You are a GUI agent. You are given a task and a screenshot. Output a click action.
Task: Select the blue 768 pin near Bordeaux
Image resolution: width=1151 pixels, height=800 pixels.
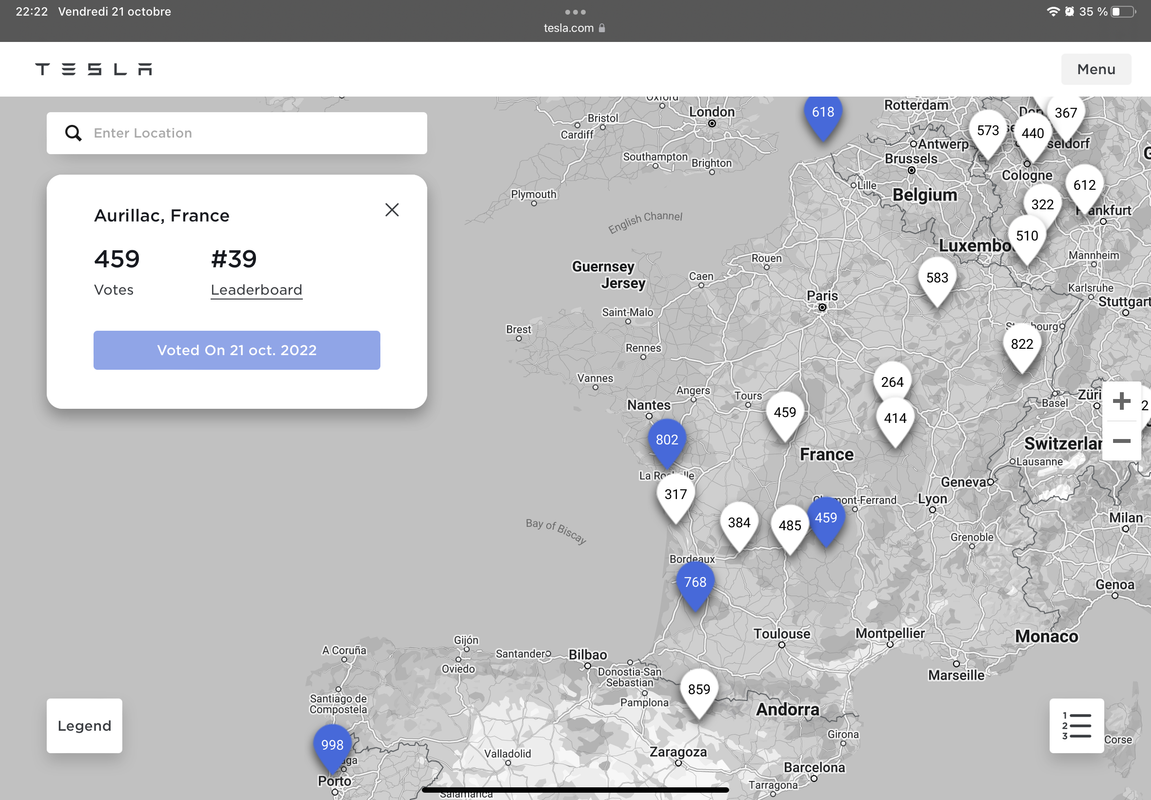pyautogui.click(x=695, y=586)
